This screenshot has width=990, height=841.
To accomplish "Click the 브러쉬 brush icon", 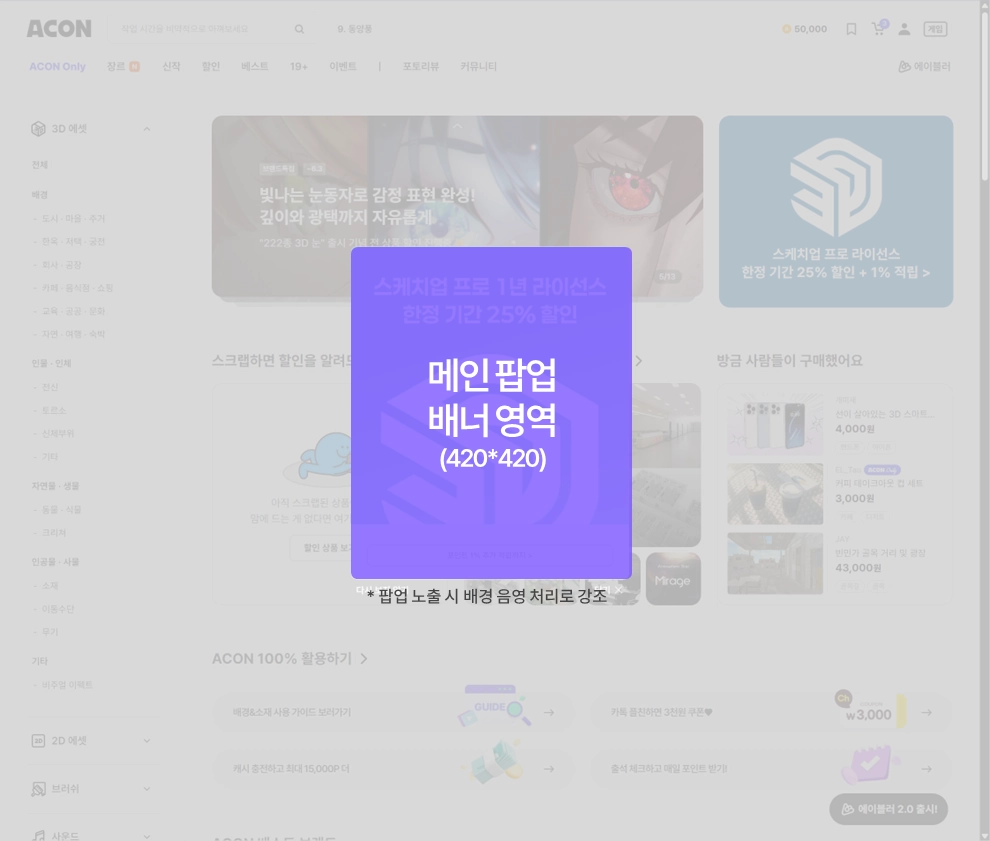I will point(39,789).
